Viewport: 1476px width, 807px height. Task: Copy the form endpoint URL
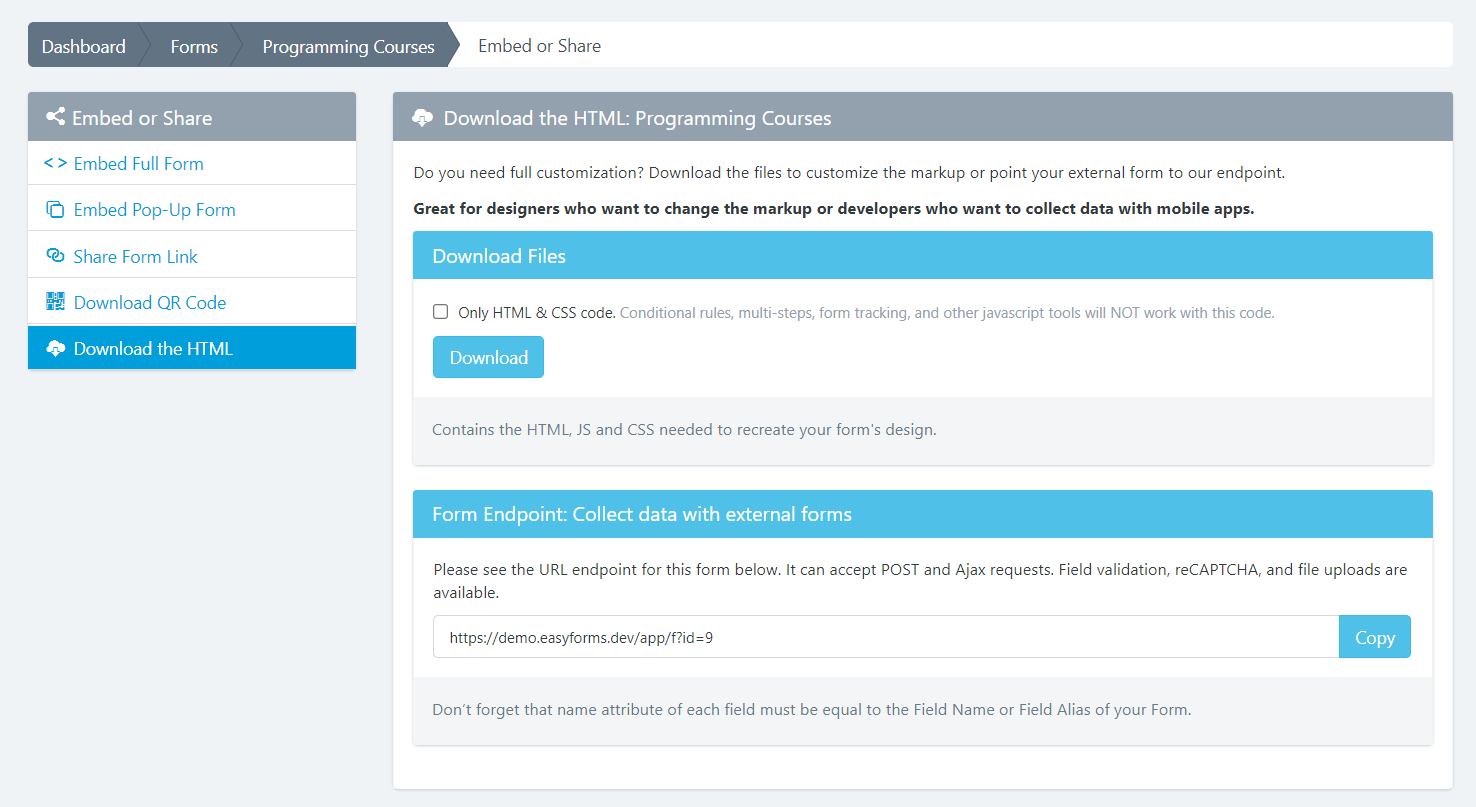click(1374, 637)
